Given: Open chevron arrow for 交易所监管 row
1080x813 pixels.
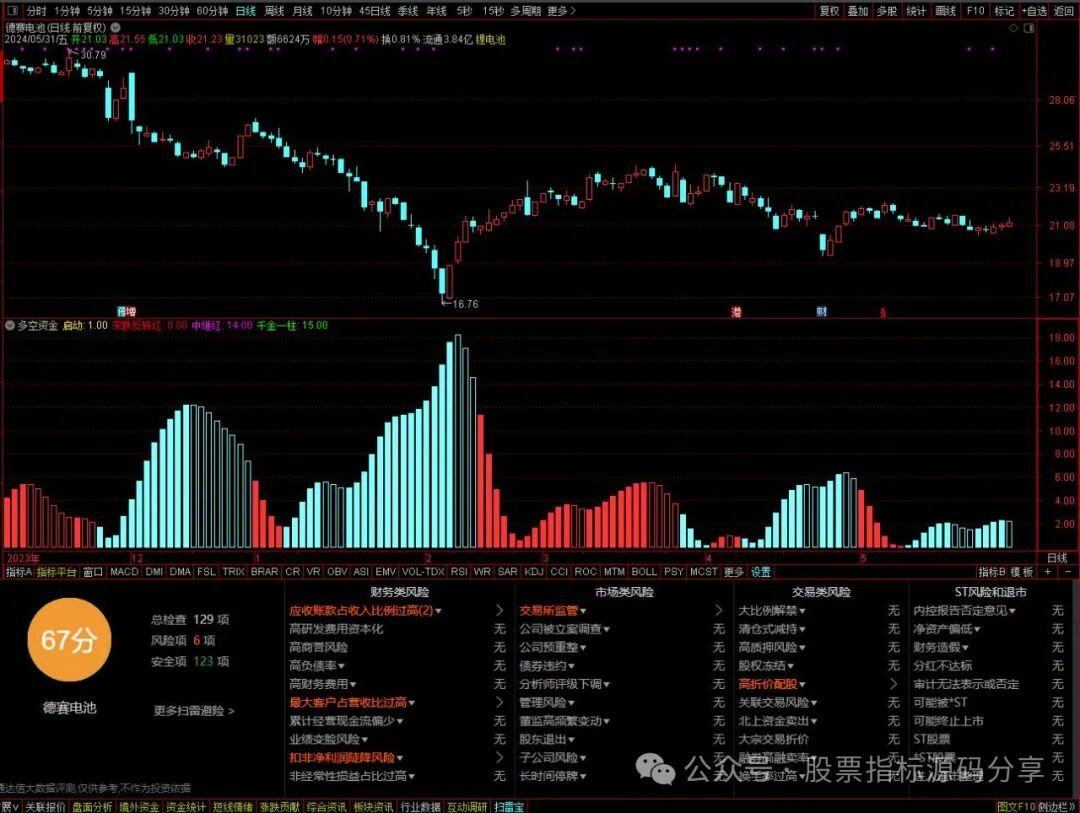Looking at the screenshot, I should click(718, 610).
